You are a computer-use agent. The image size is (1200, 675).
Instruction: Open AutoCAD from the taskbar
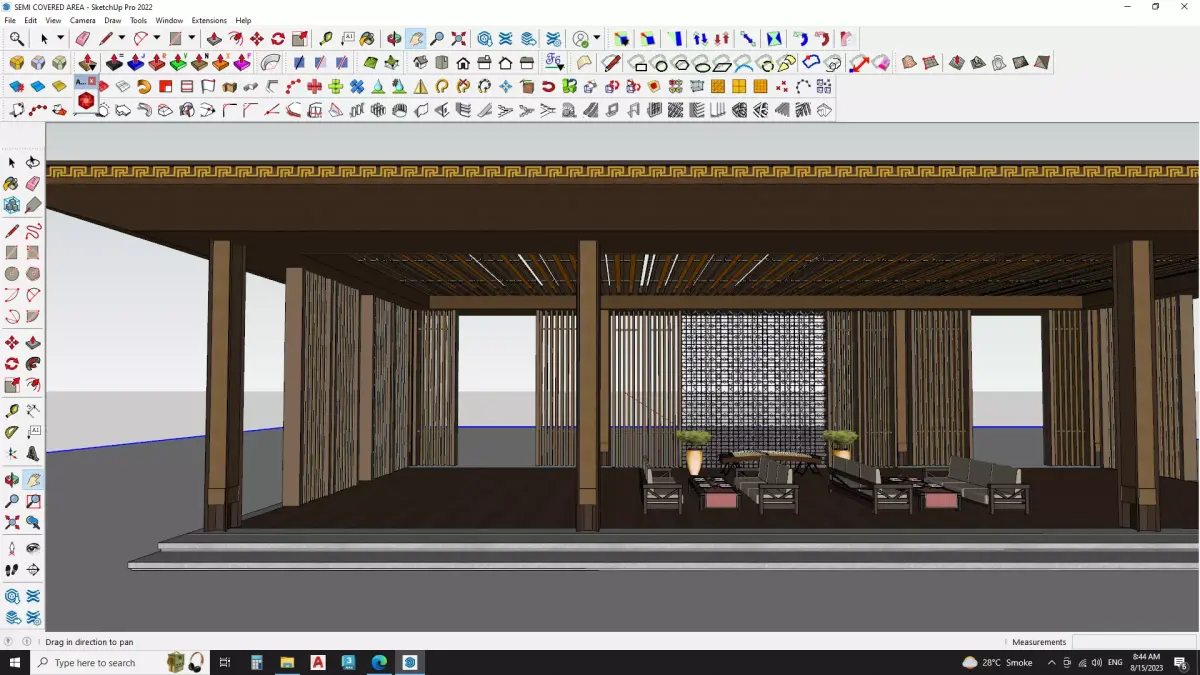pos(318,662)
